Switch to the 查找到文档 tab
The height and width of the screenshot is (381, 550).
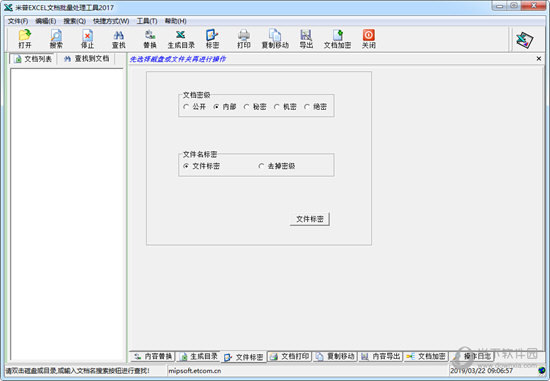point(86,59)
